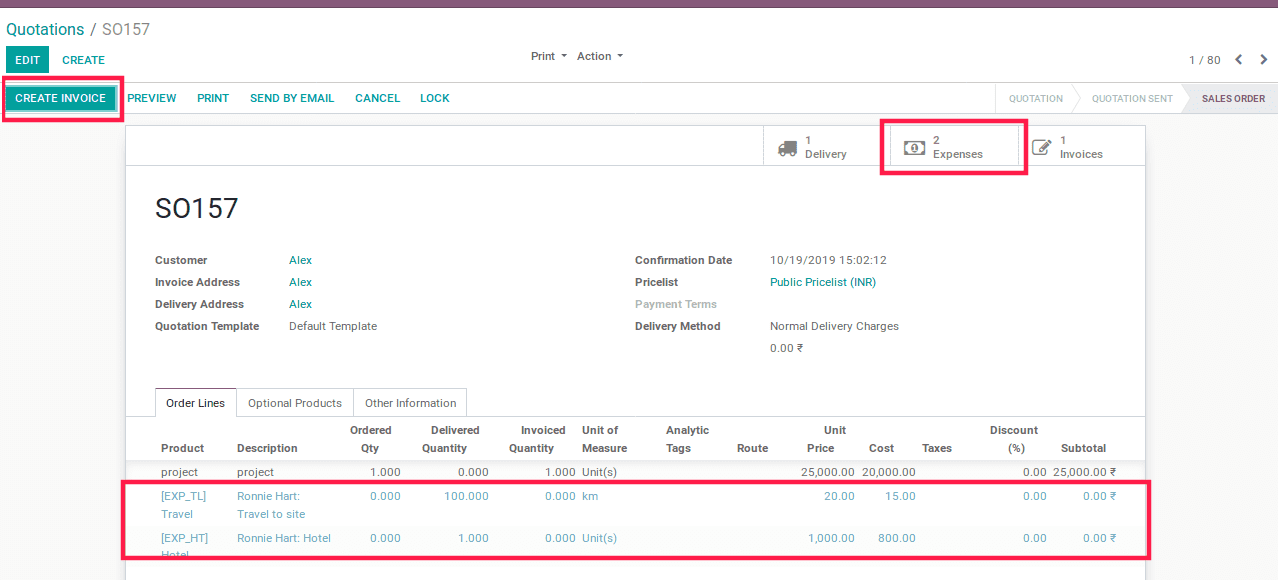The width and height of the screenshot is (1278, 580).
Task: Sort by Product column header
Action: click(x=182, y=448)
